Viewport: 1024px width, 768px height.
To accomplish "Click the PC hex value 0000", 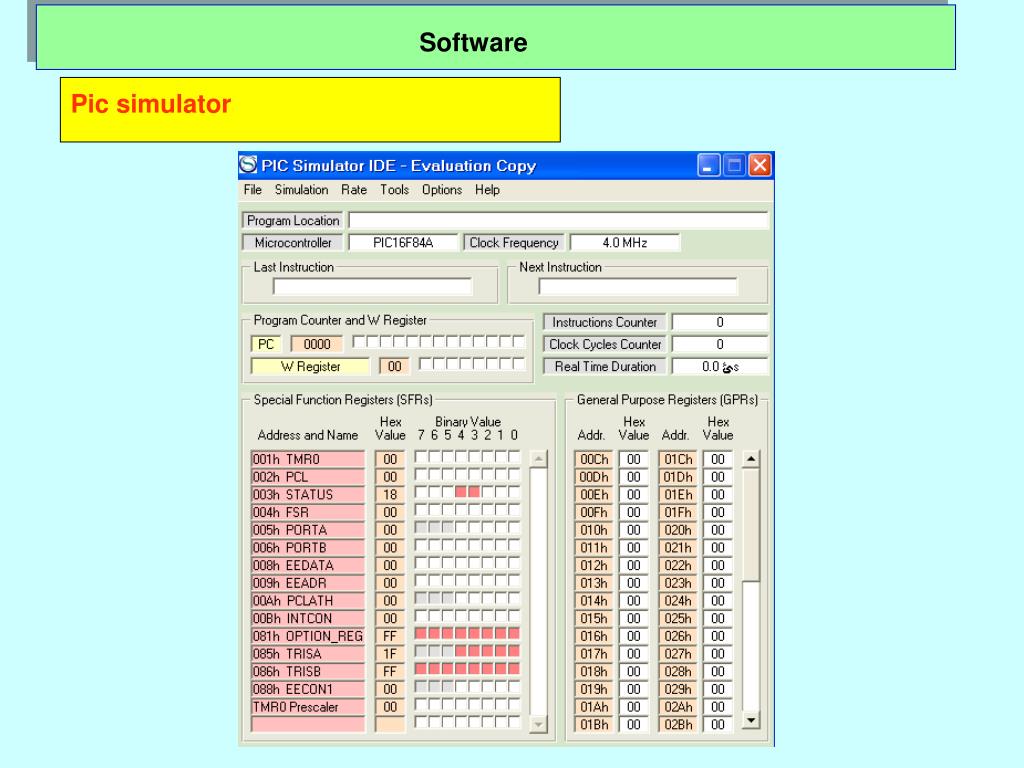I will (317, 344).
